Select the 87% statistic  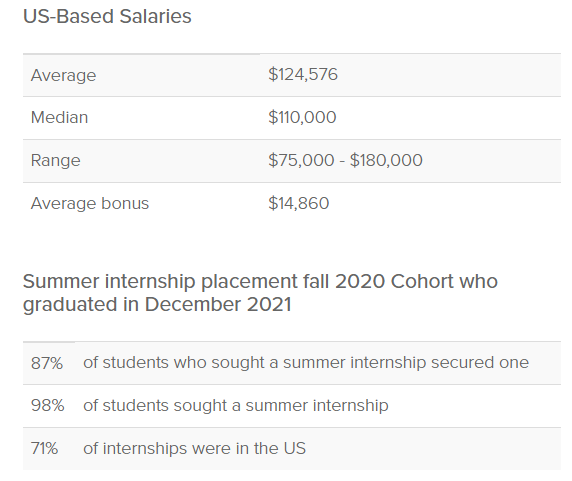click(x=47, y=363)
